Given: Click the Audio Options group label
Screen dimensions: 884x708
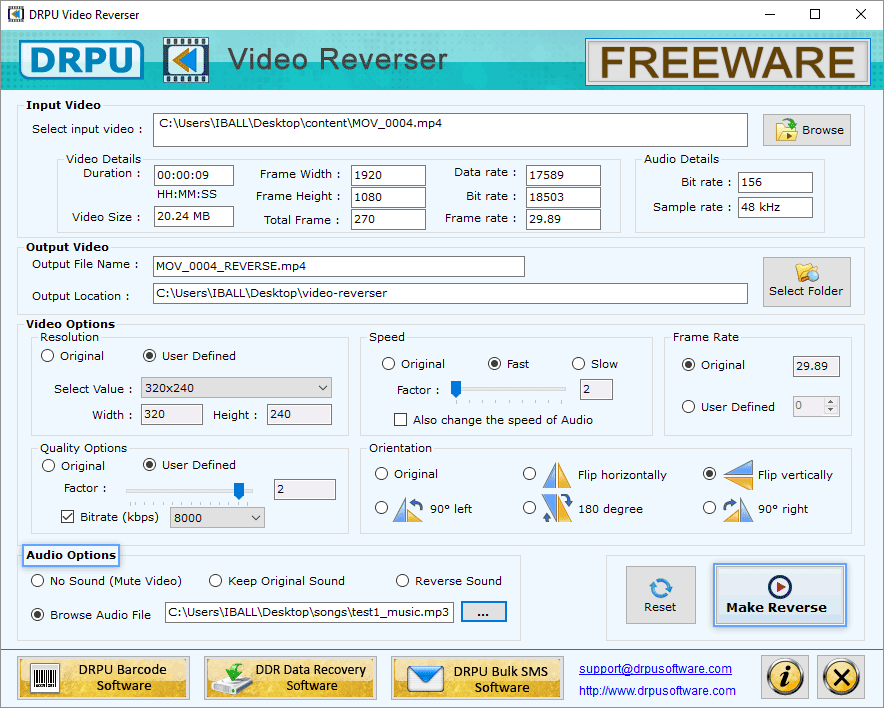Looking at the screenshot, I should point(71,555).
